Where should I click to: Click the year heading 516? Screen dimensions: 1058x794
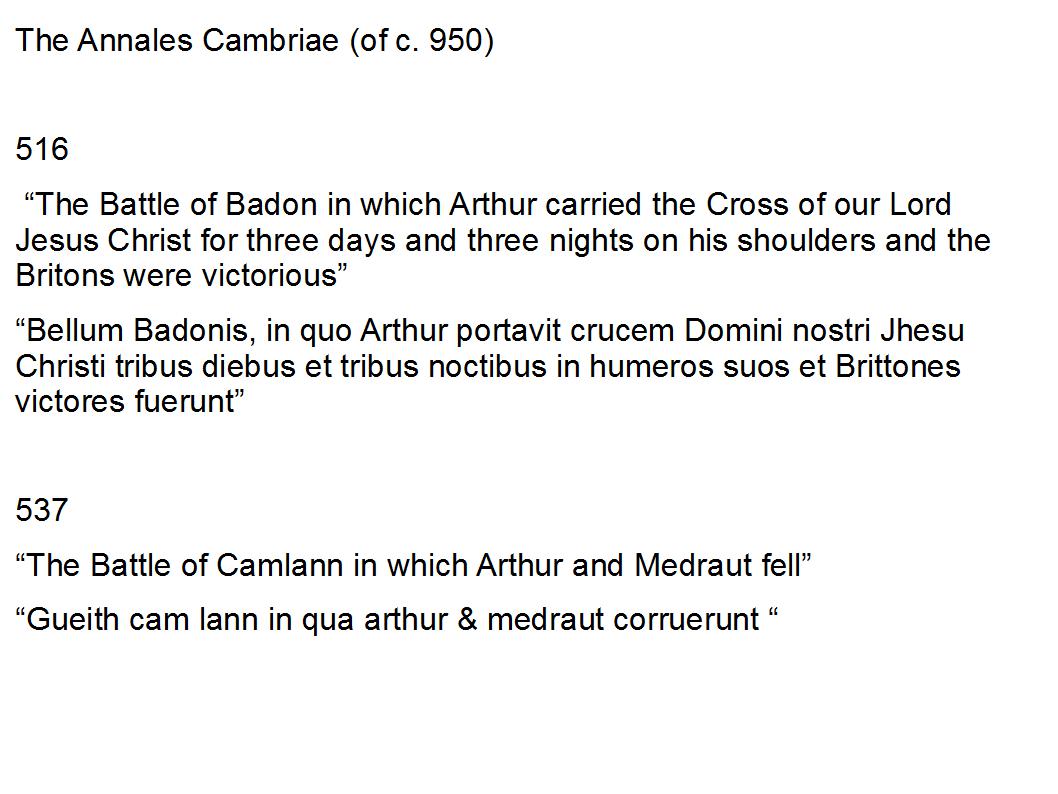42,148
